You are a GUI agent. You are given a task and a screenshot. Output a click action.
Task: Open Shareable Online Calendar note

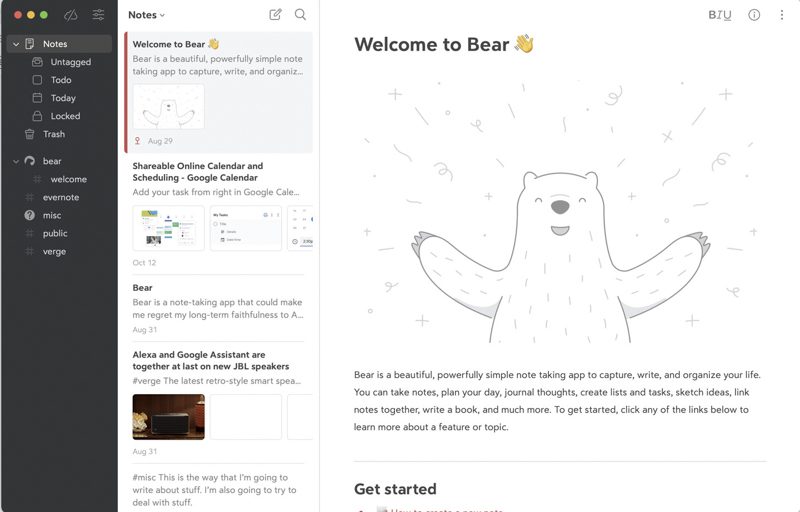219,214
